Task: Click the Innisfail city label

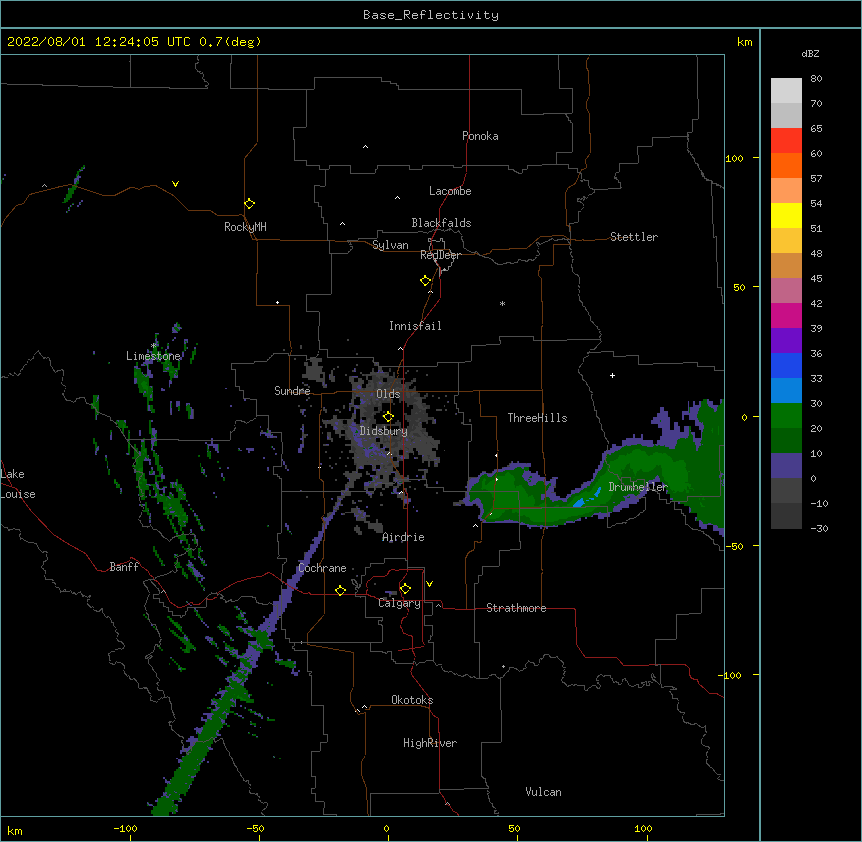Action: (x=415, y=326)
